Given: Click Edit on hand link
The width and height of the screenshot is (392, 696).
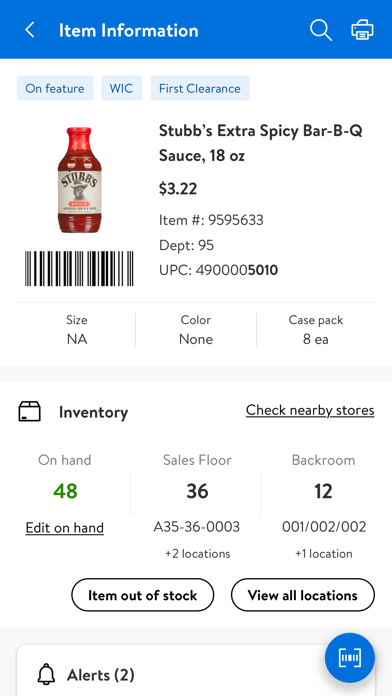Looking at the screenshot, I should pyautogui.click(x=65, y=528).
